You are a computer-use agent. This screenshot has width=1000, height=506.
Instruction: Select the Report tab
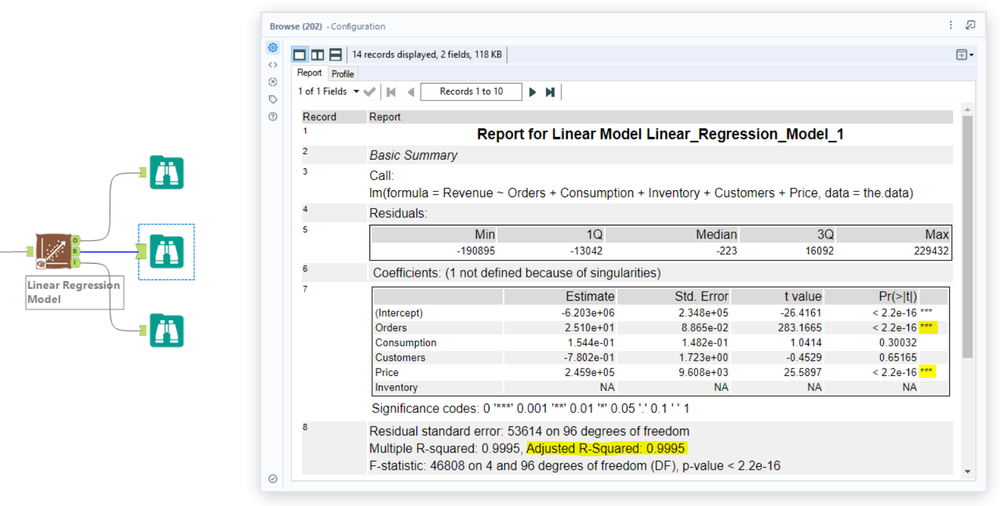309,73
